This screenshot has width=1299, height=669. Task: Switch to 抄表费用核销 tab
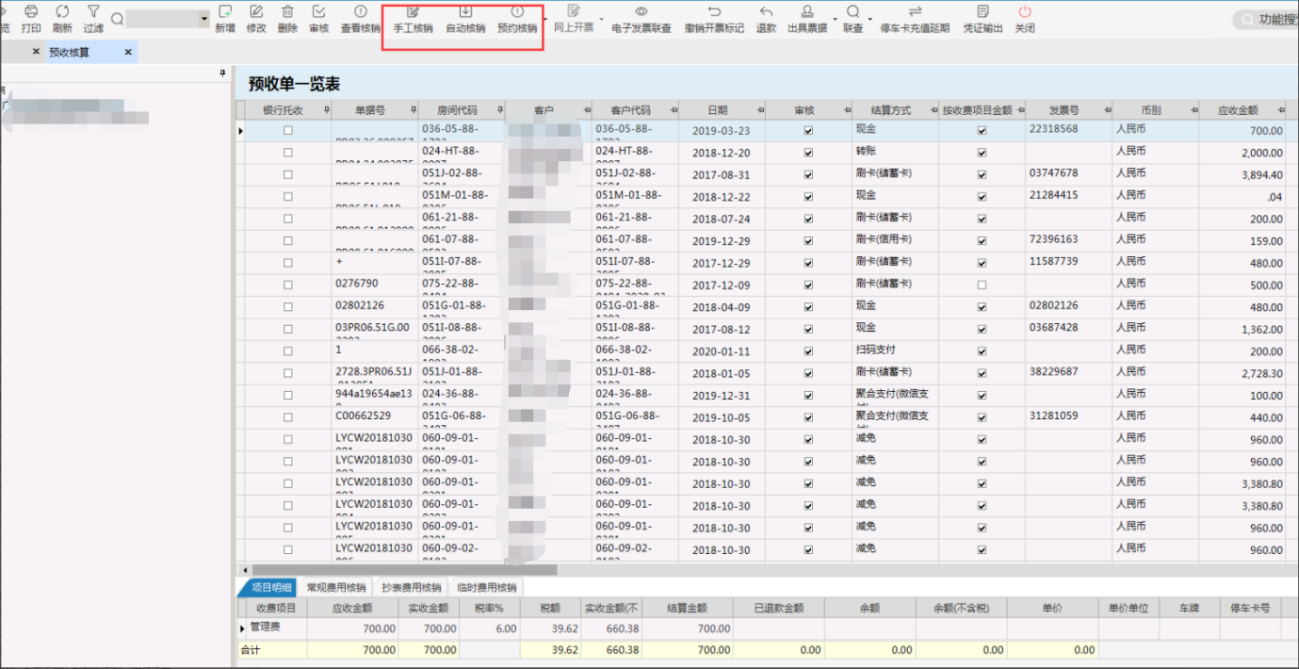(x=411, y=588)
